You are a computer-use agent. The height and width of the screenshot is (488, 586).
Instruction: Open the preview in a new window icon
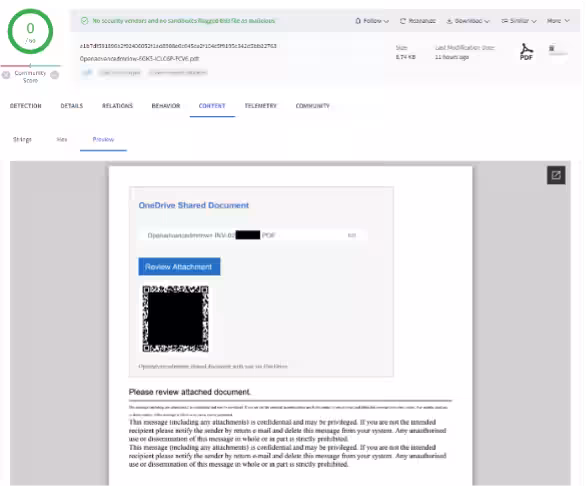tap(556, 175)
